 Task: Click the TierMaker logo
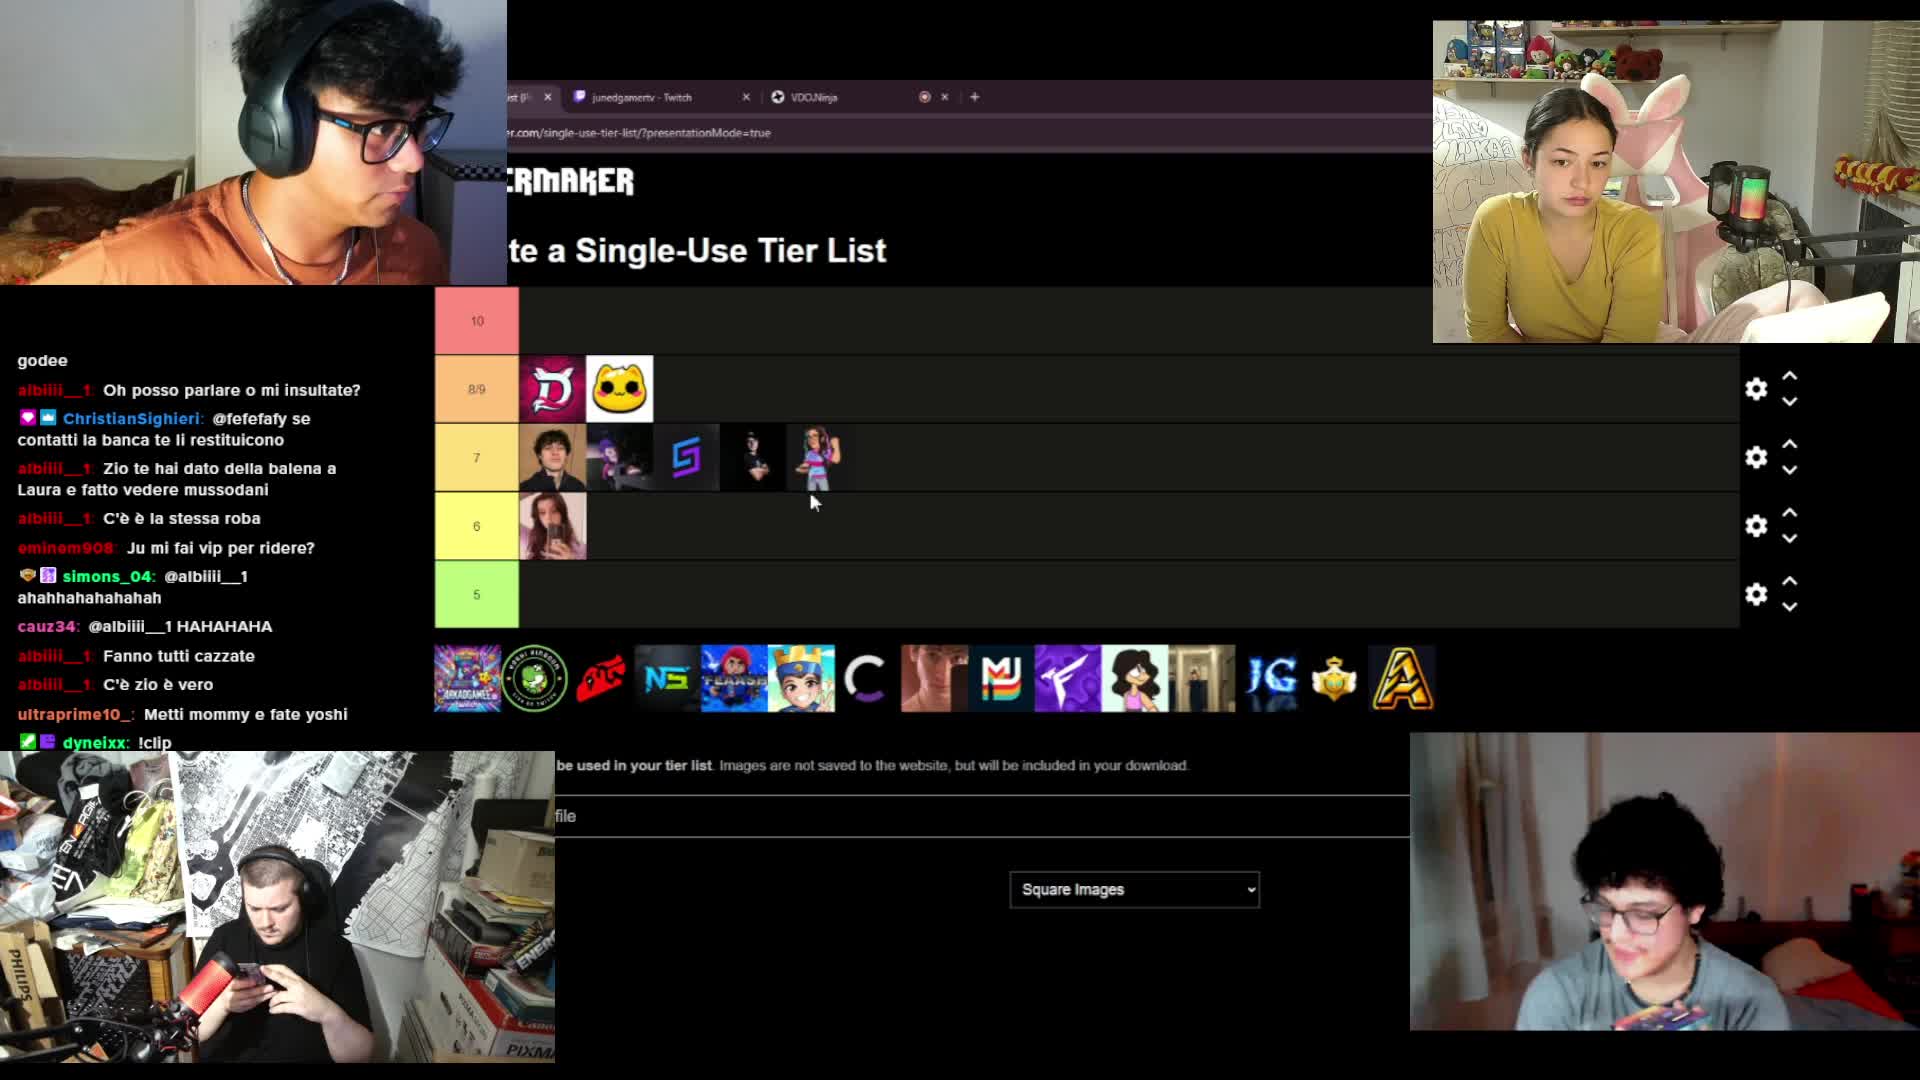[x=571, y=181]
